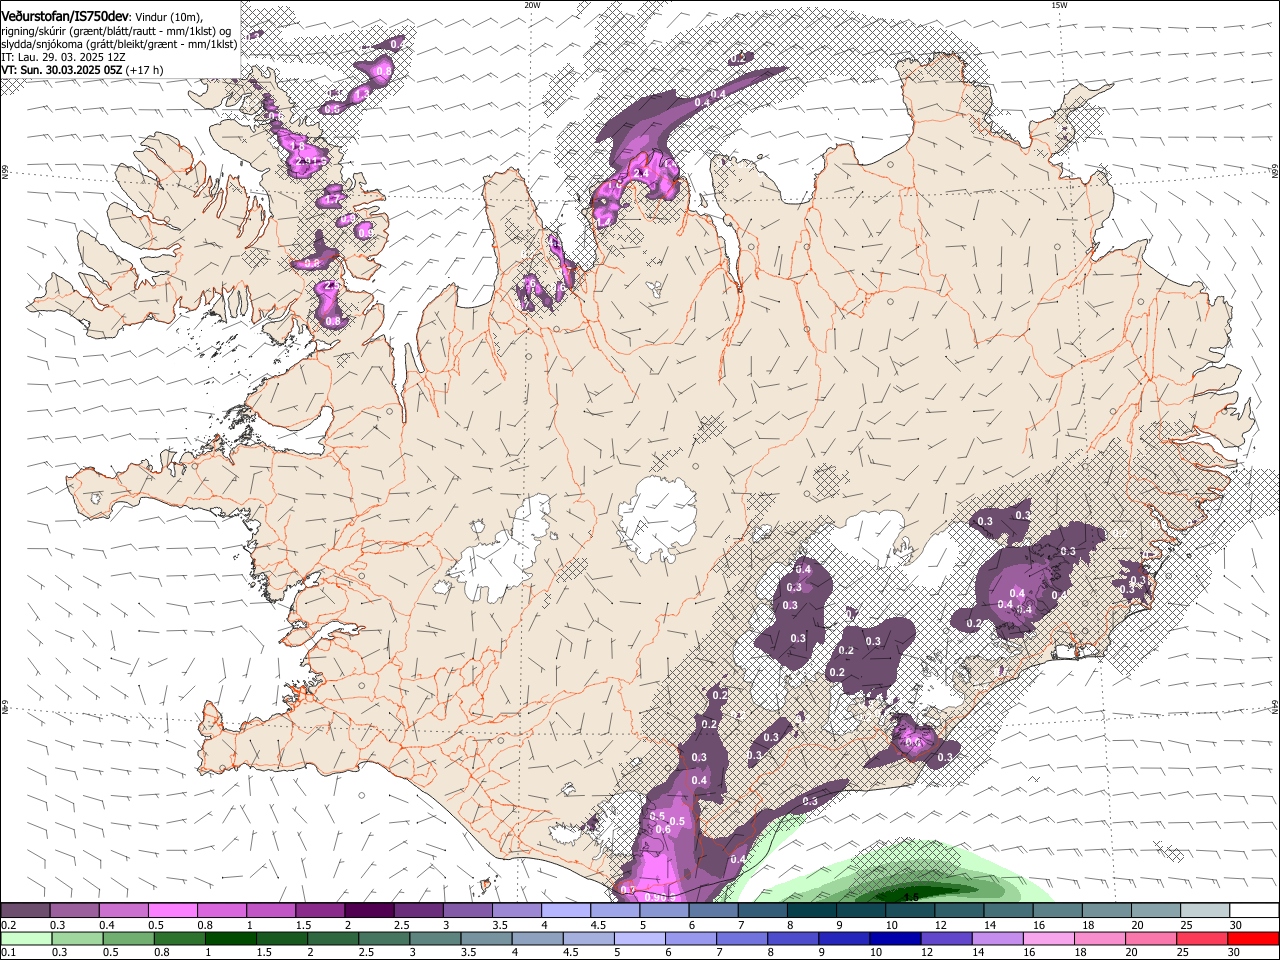Click the 20W longitude label
The height and width of the screenshot is (960, 1280).
pyautogui.click(x=532, y=5)
